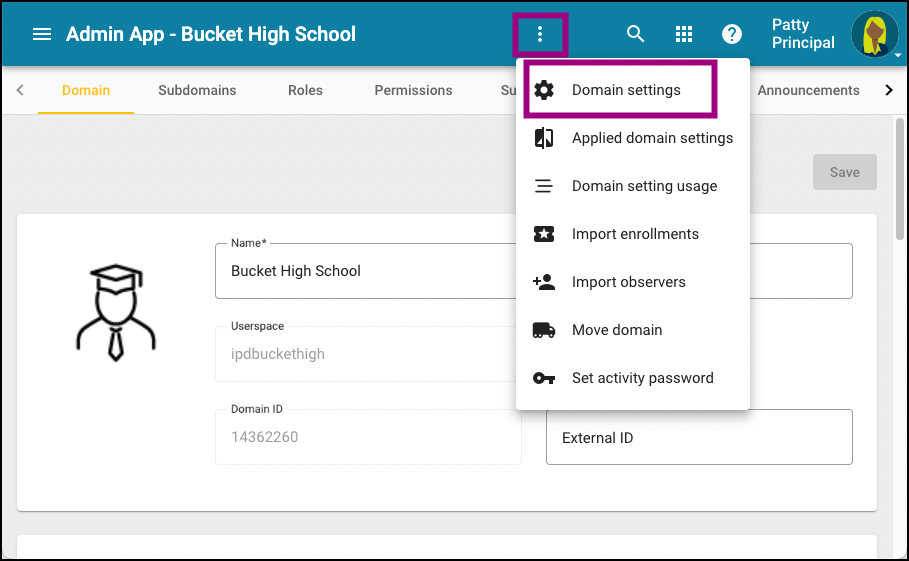The height and width of the screenshot is (561, 909).
Task: Click the Set activity password key icon
Action: coord(544,378)
